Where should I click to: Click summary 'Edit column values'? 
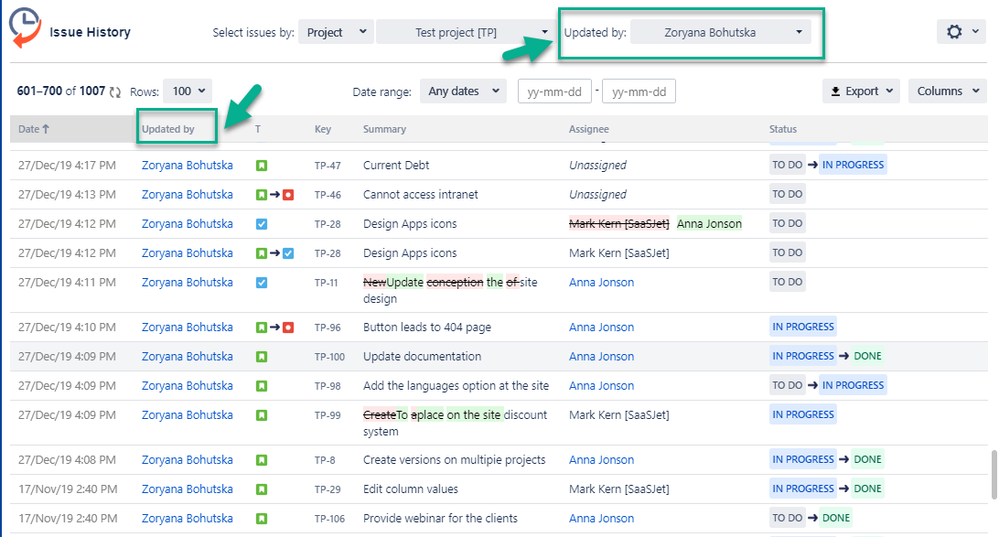(410, 489)
